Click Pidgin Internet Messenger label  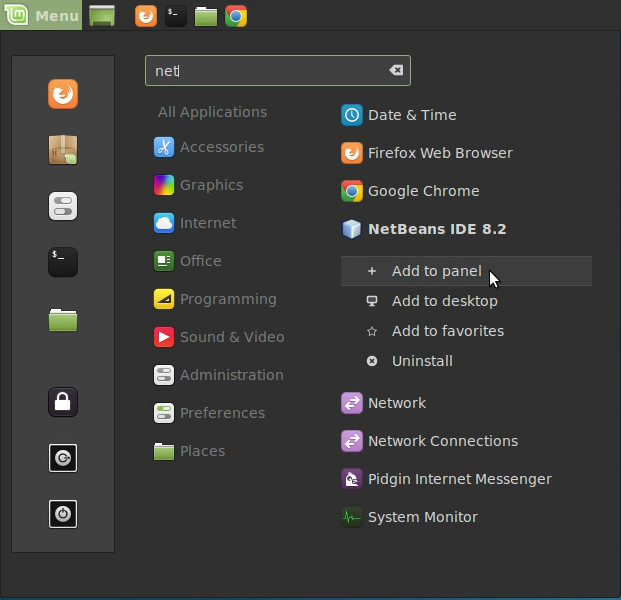460,479
